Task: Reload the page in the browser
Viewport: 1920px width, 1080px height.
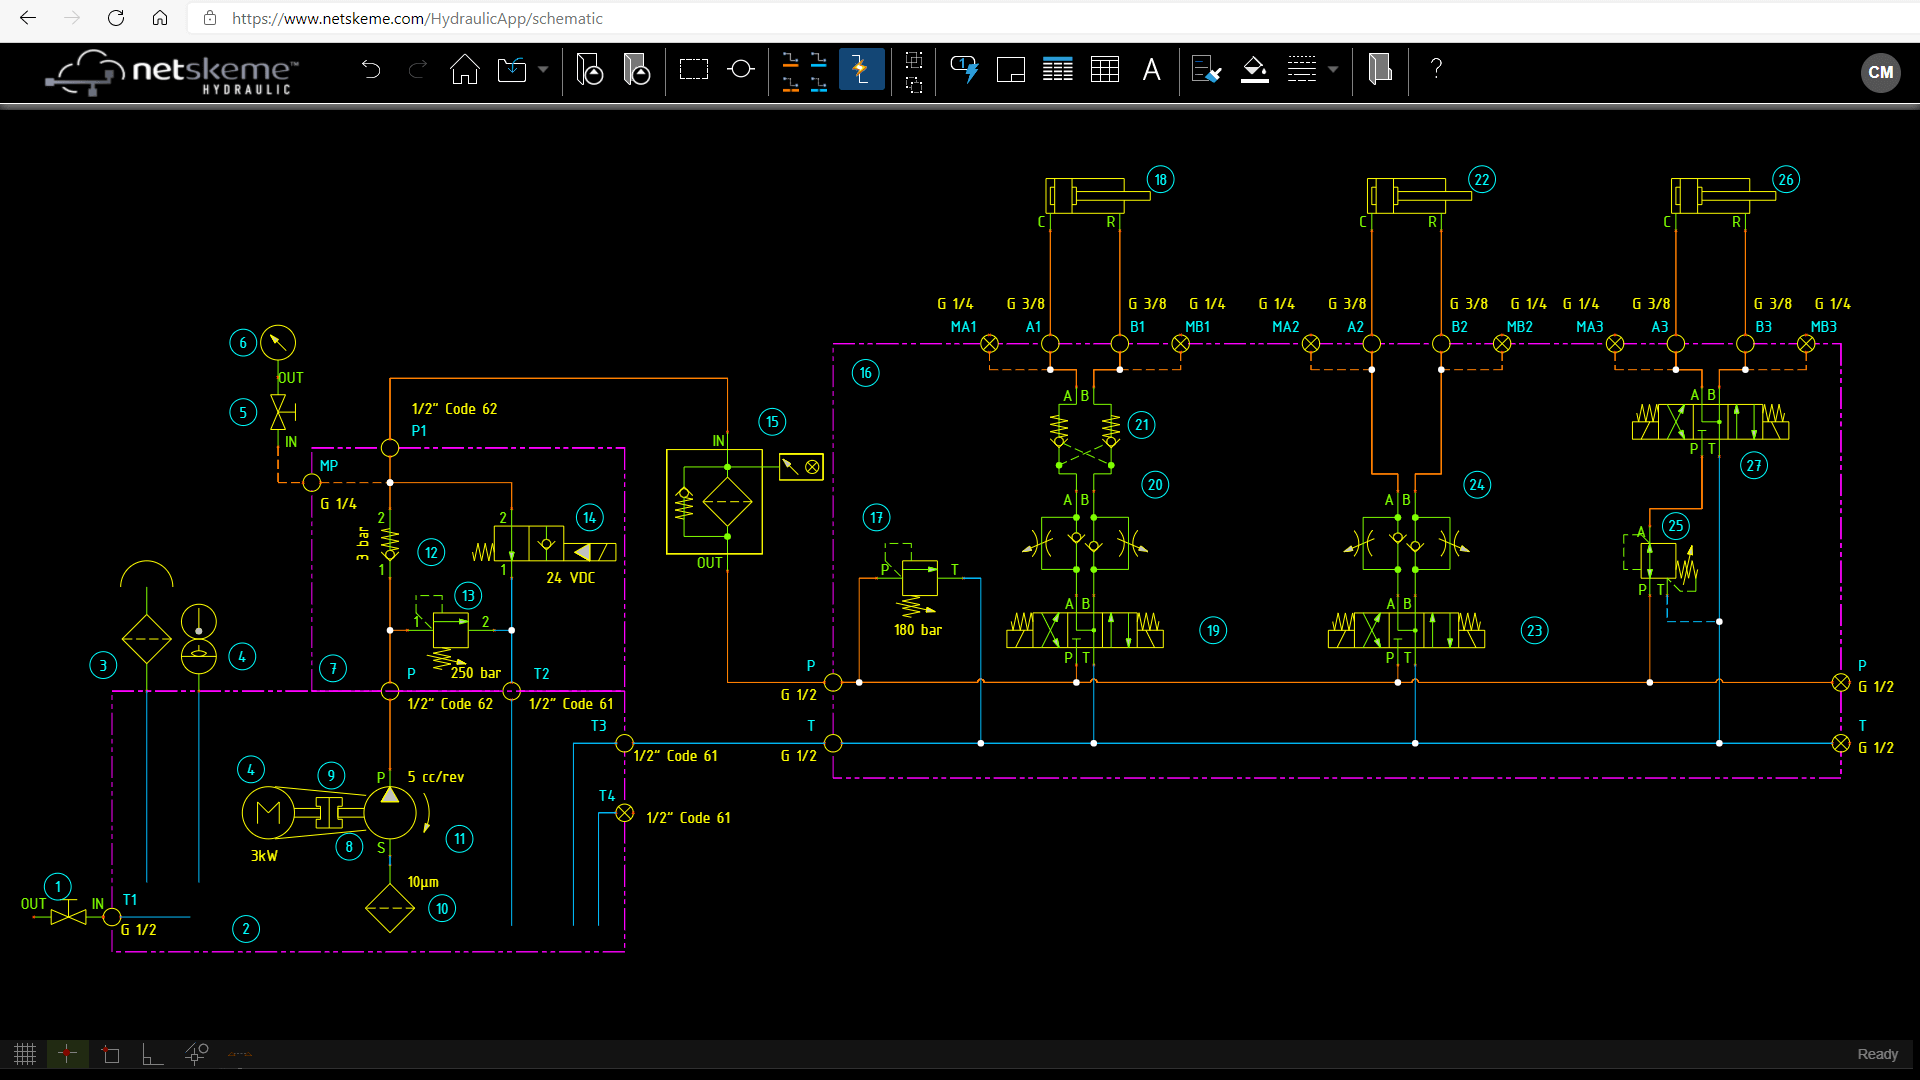Action: (x=116, y=18)
